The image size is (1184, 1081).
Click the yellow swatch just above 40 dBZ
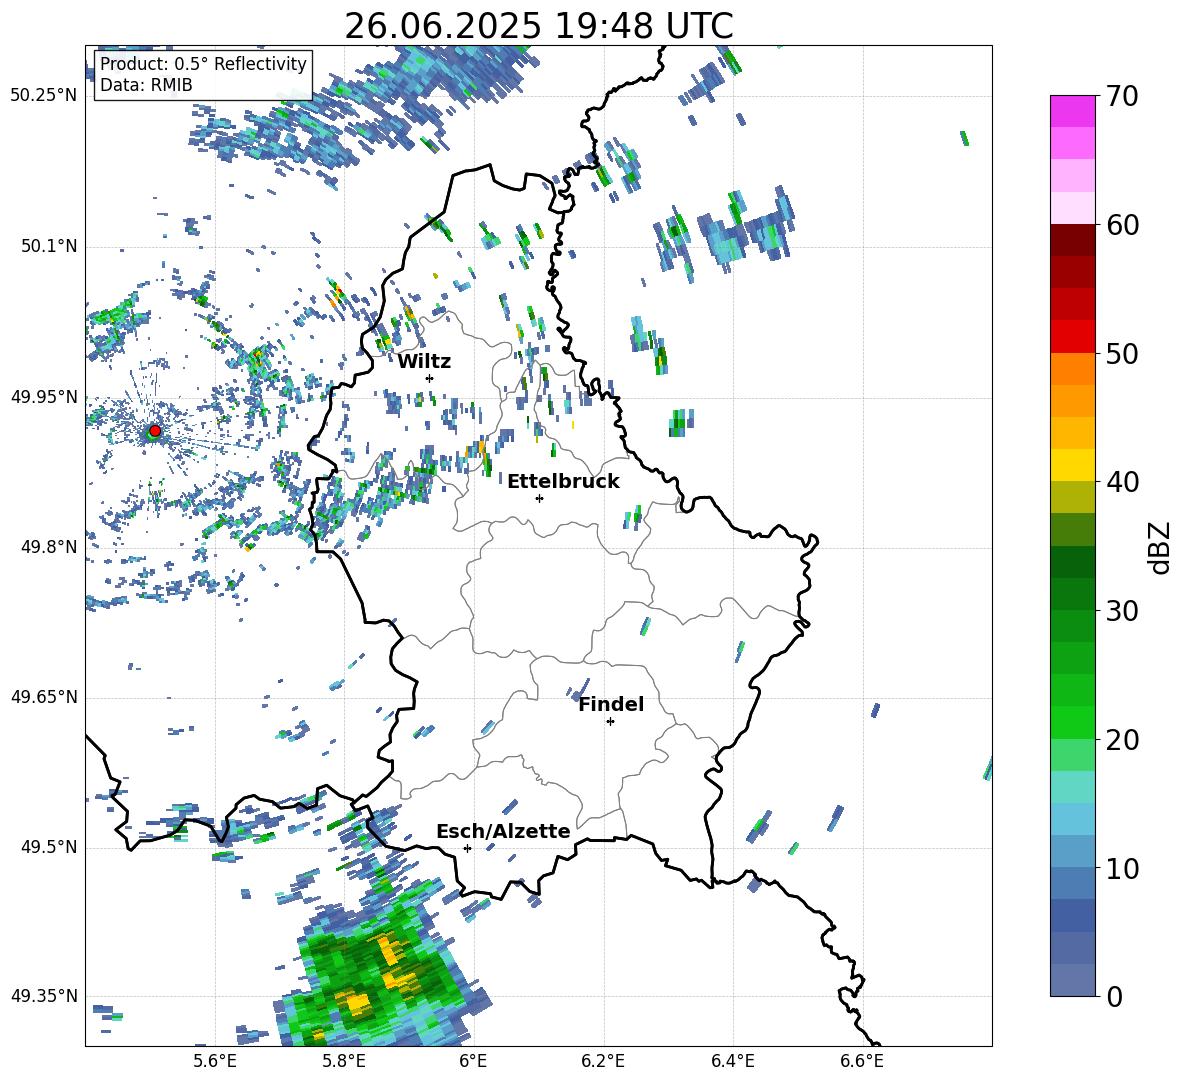pos(1073,466)
